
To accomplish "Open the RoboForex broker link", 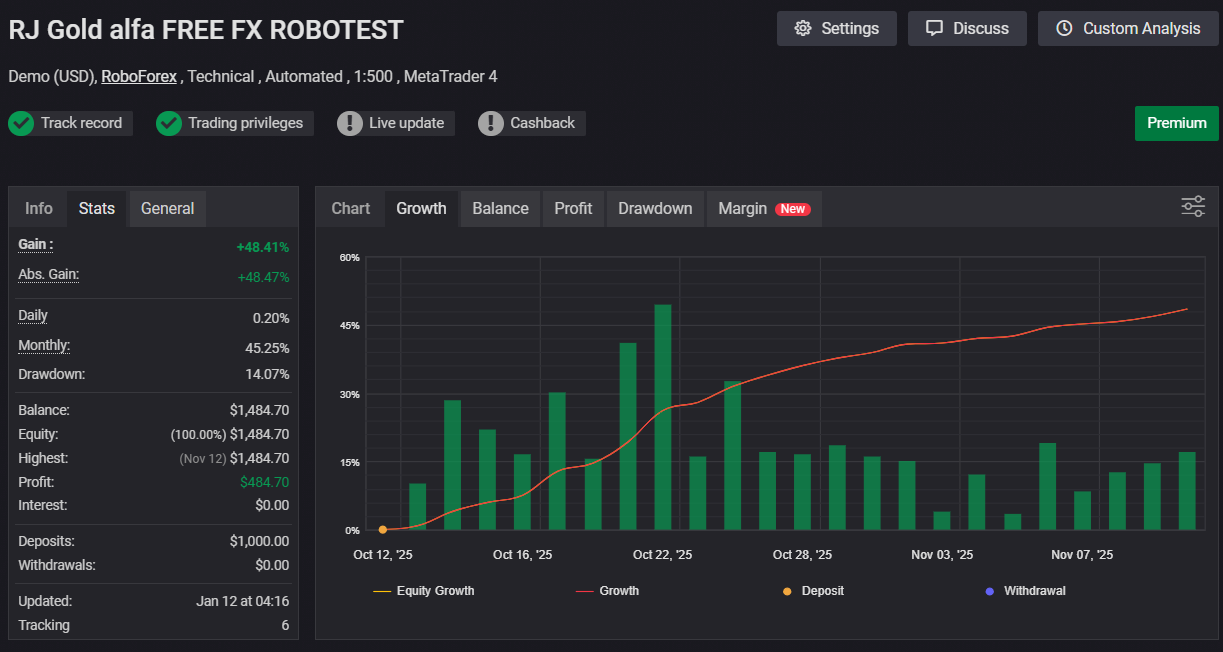I will point(138,76).
